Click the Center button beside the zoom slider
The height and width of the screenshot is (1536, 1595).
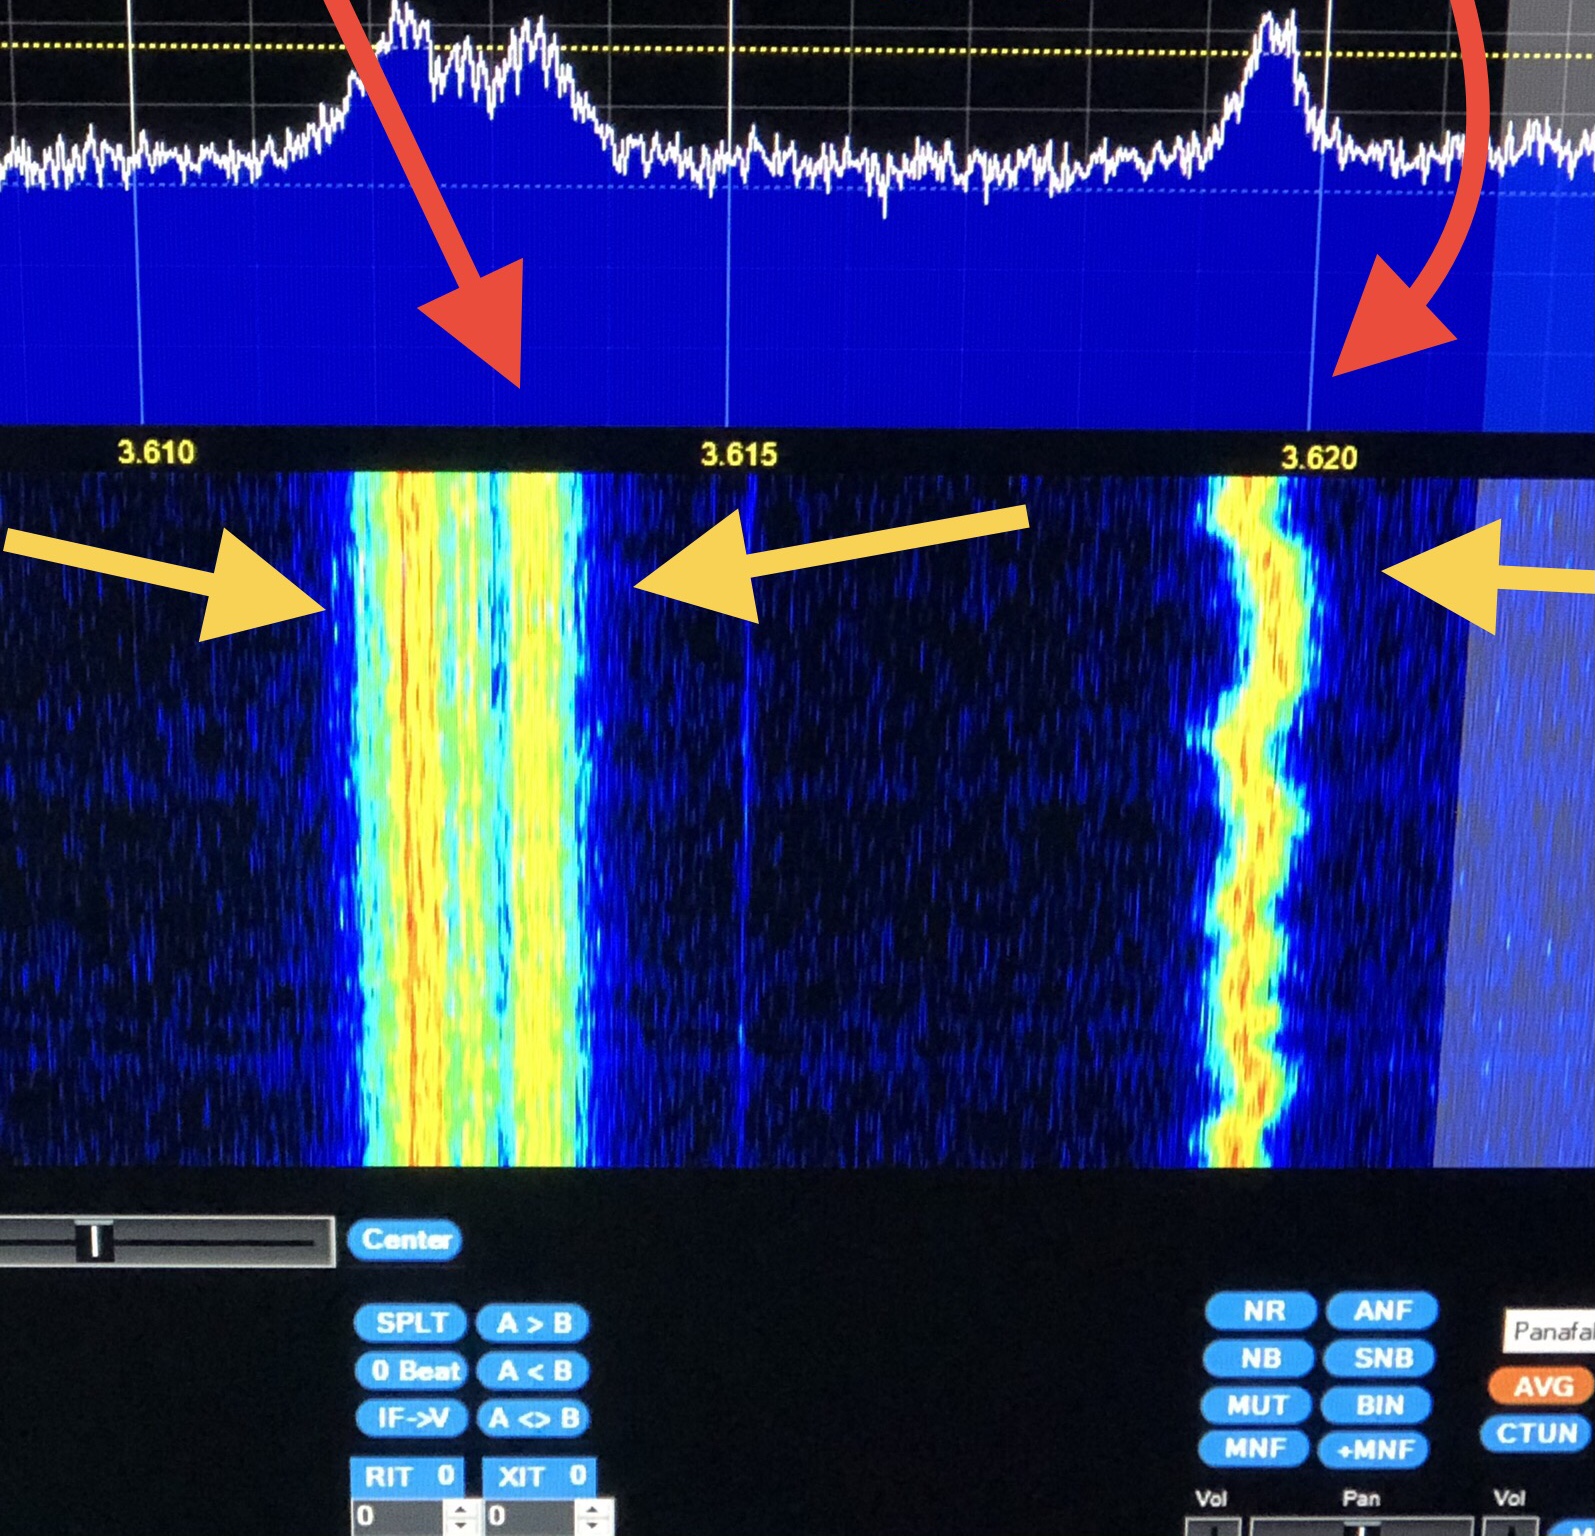point(405,1240)
